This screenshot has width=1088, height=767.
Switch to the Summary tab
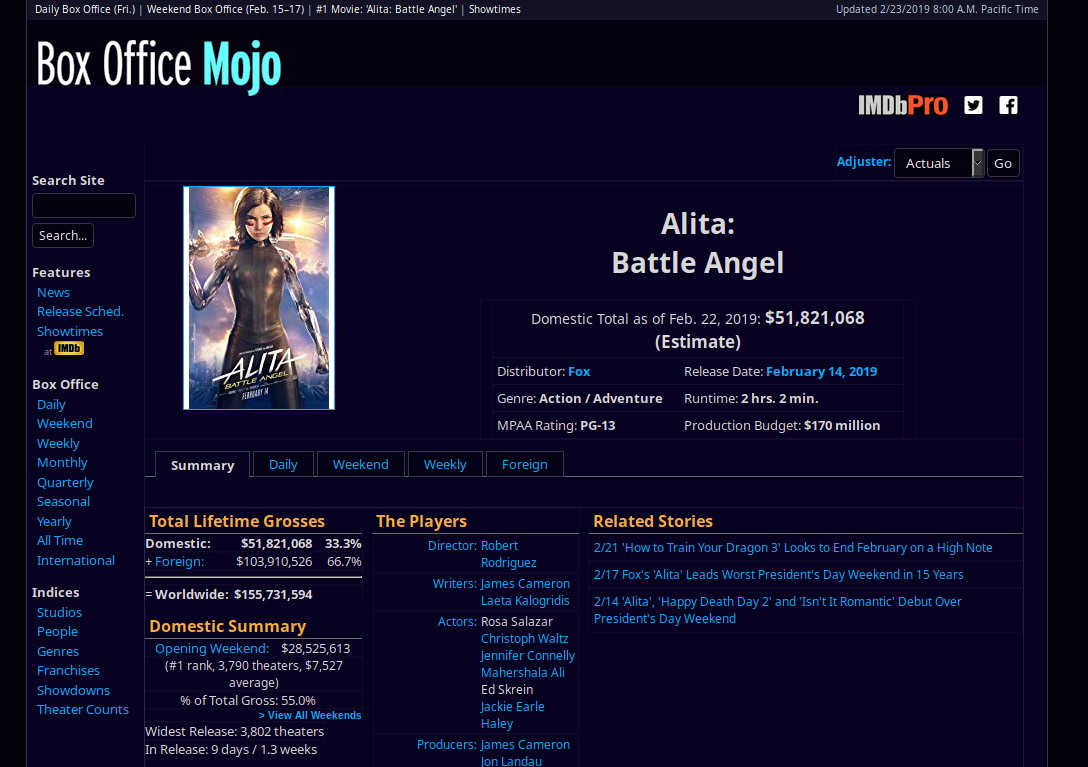click(x=202, y=464)
